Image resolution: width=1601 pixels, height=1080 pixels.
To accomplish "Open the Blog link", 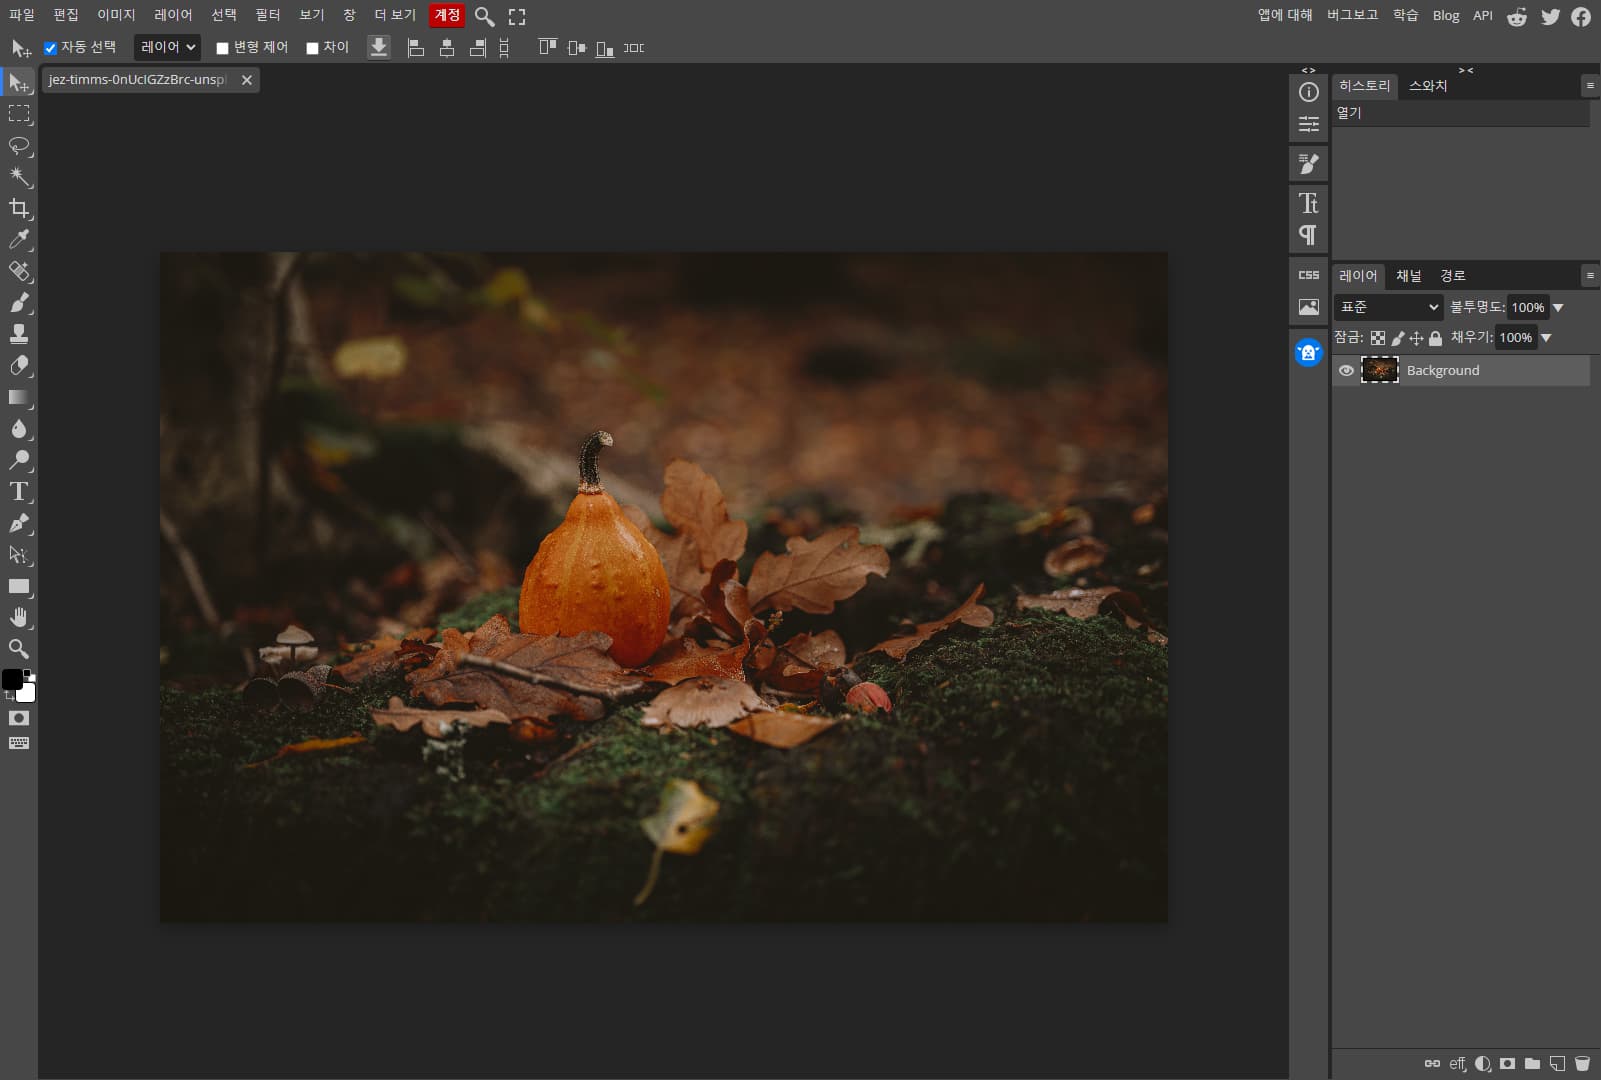I will (x=1446, y=15).
